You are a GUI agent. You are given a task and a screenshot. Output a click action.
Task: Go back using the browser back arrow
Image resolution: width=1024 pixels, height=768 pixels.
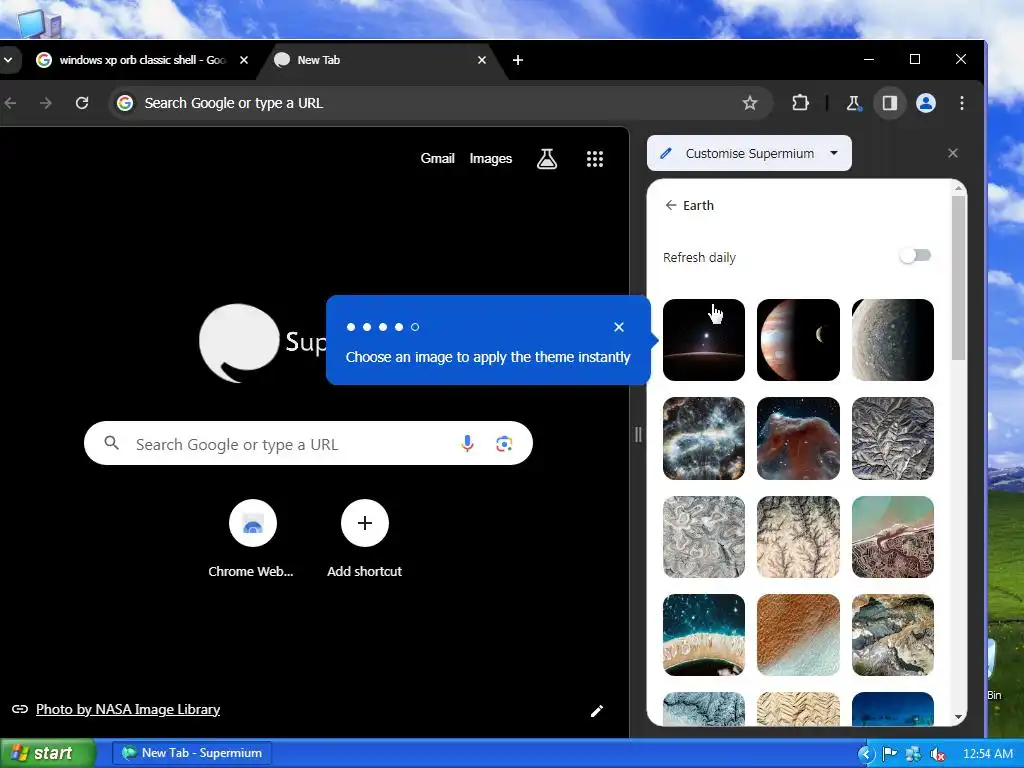pyautogui.click(x=10, y=103)
